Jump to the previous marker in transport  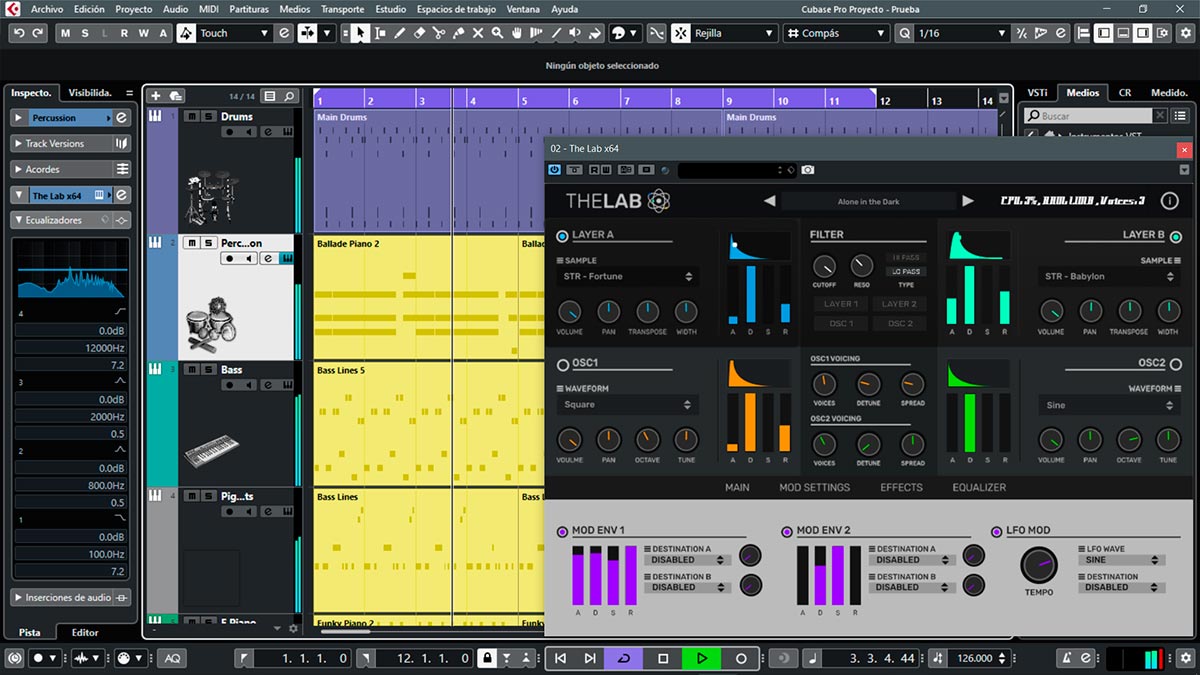tap(561, 658)
